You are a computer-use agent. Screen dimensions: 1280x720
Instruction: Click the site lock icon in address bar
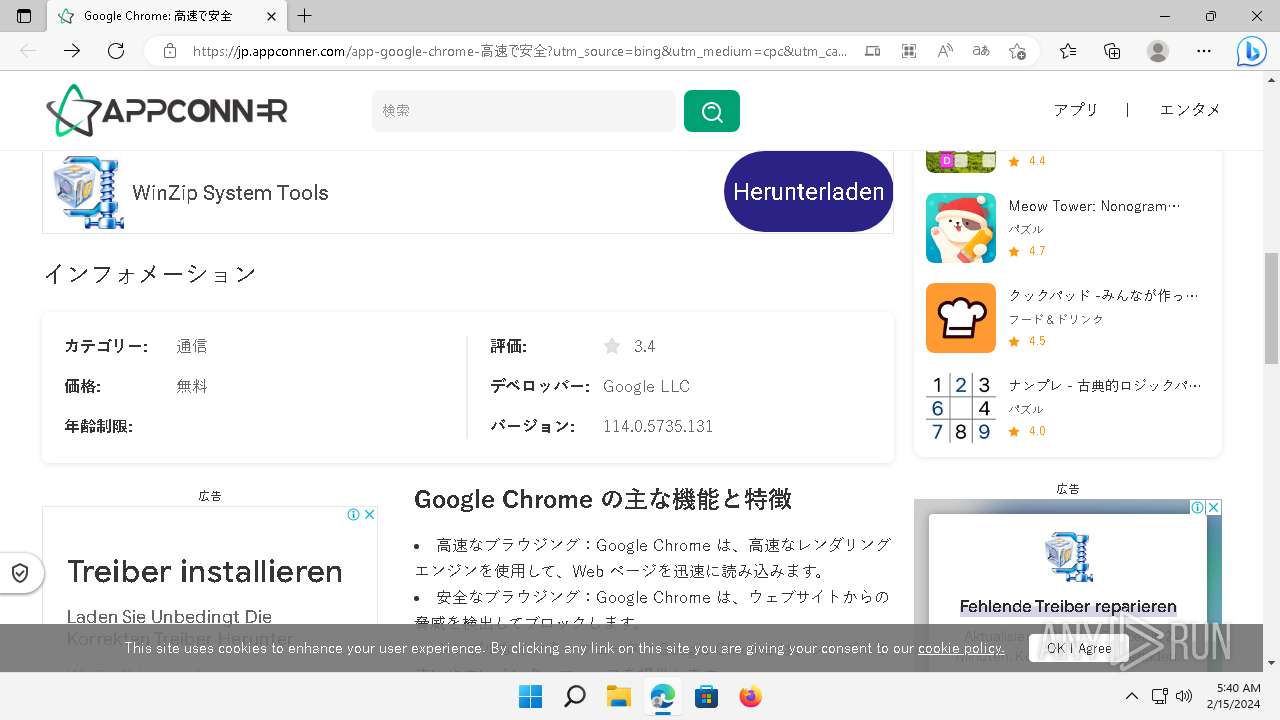(170, 51)
